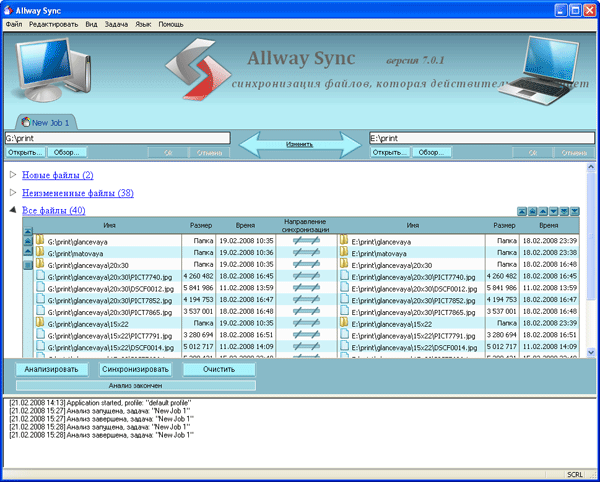Screen dimensions: 600x482
Task: Click the Направление синхронизации column header
Action: click(x=305, y=226)
